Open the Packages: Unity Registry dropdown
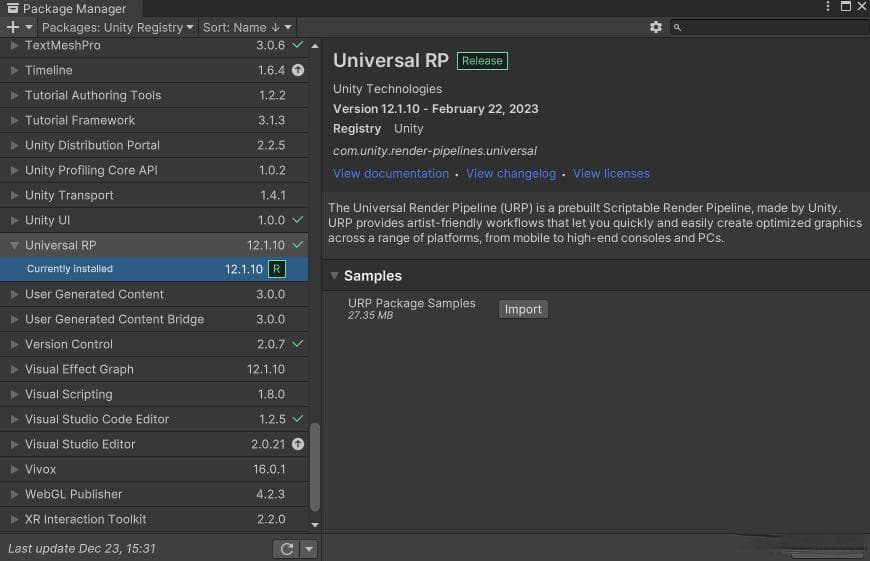The height and width of the screenshot is (561, 870). (118, 27)
